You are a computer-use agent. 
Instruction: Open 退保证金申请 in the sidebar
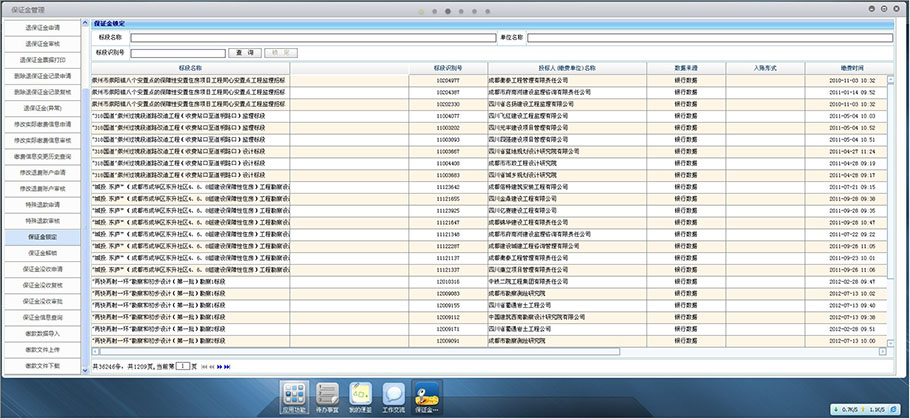(42, 27)
